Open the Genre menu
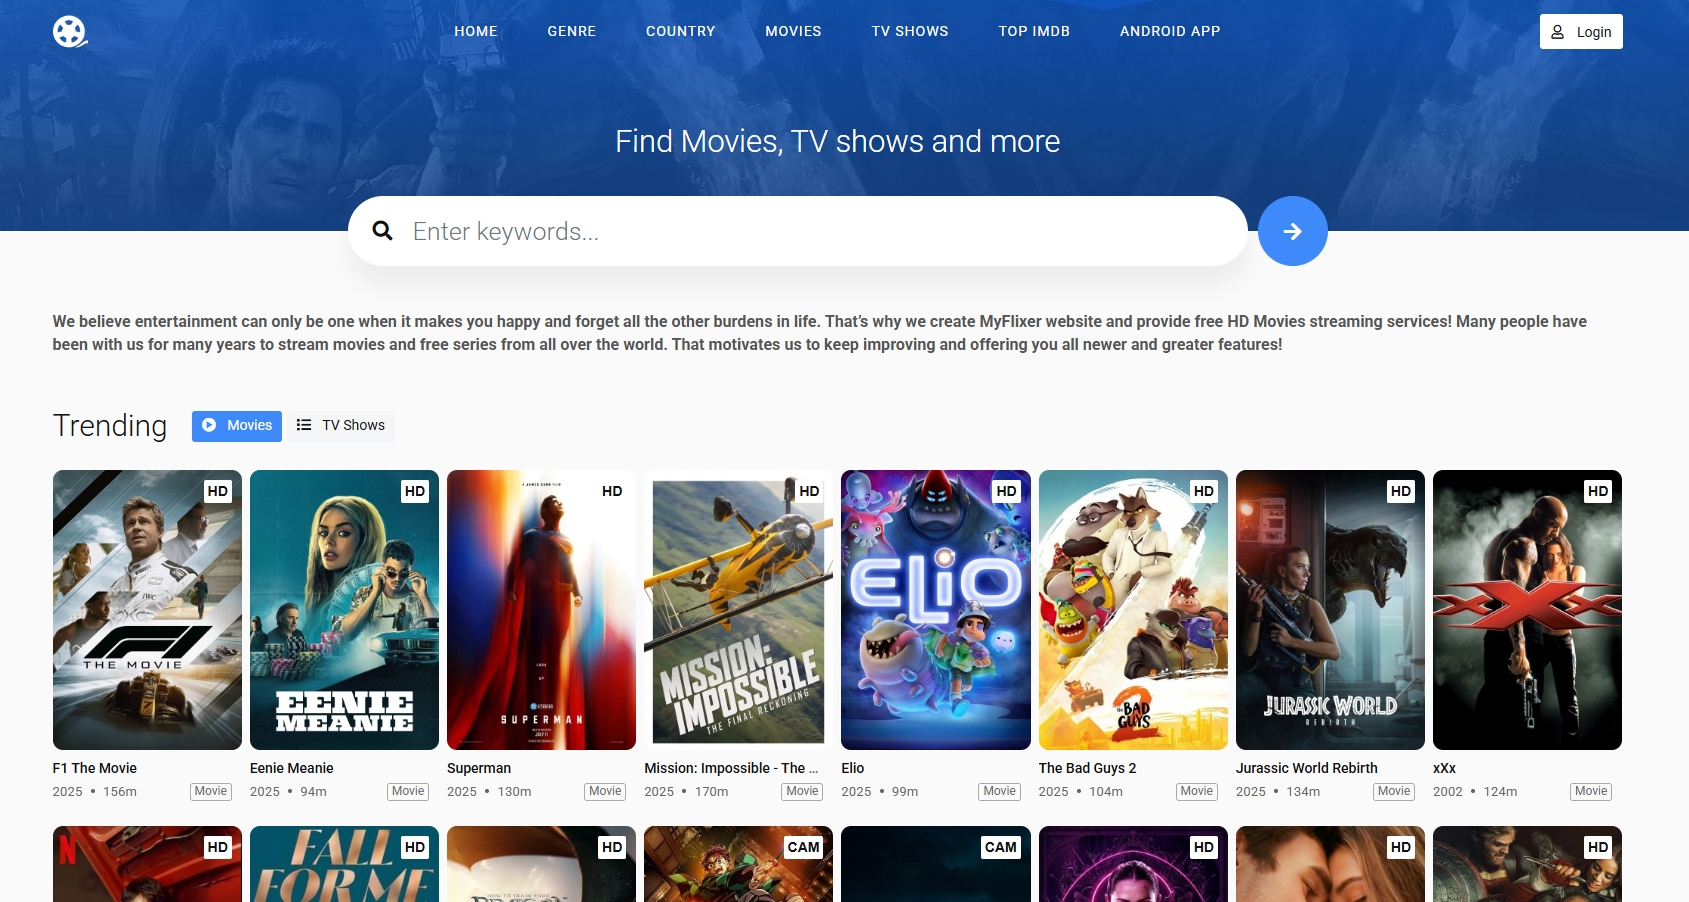Image resolution: width=1689 pixels, height=902 pixels. click(571, 31)
